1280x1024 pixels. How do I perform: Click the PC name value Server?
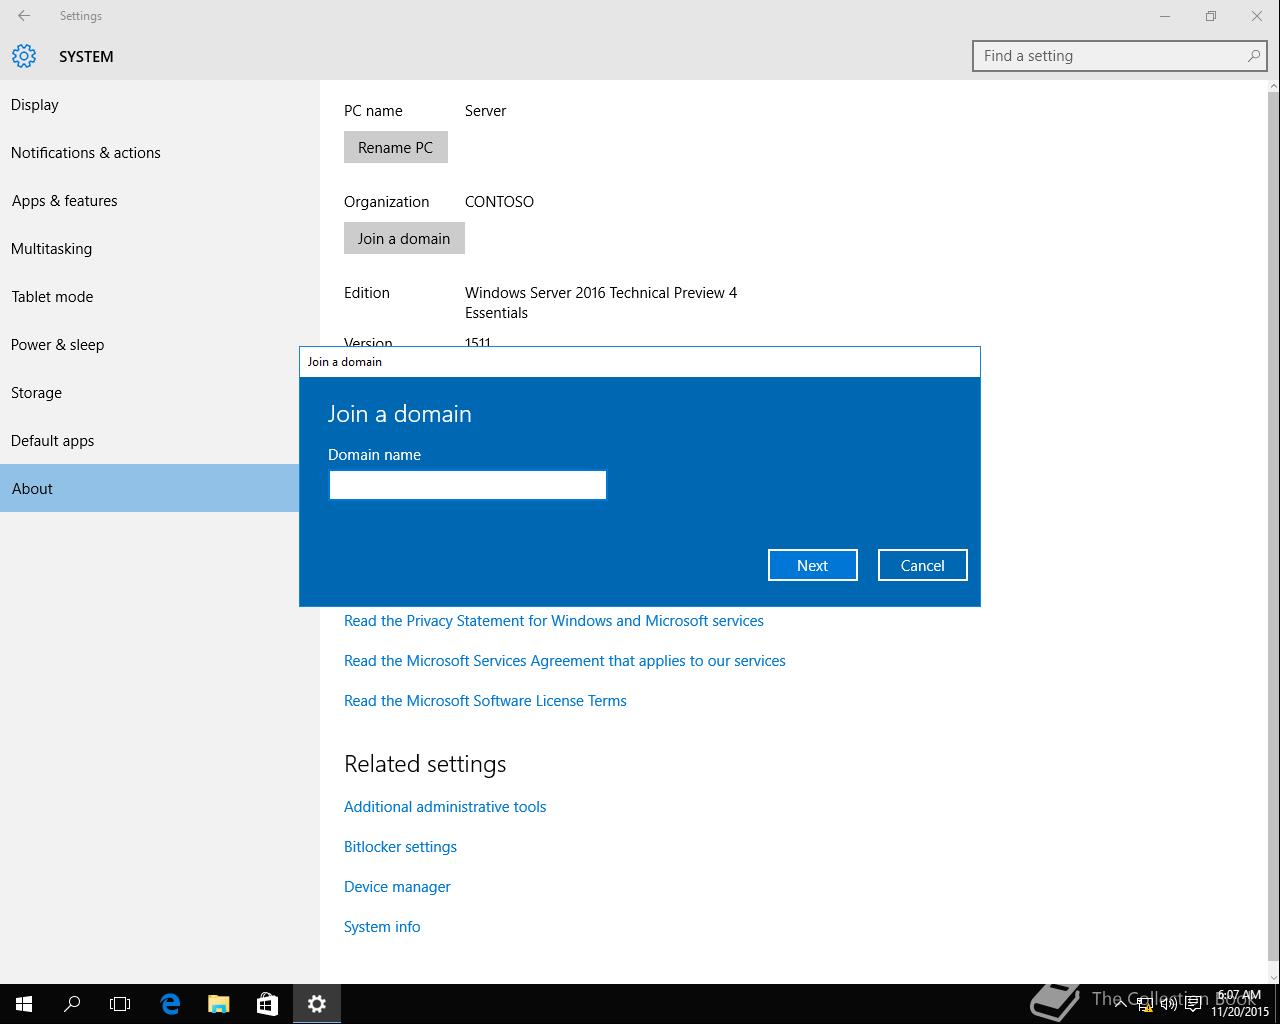tap(485, 111)
